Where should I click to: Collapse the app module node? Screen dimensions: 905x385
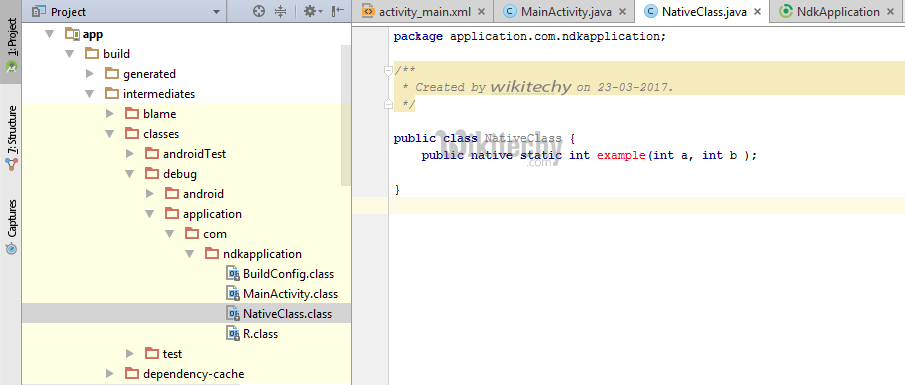pos(50,35)
